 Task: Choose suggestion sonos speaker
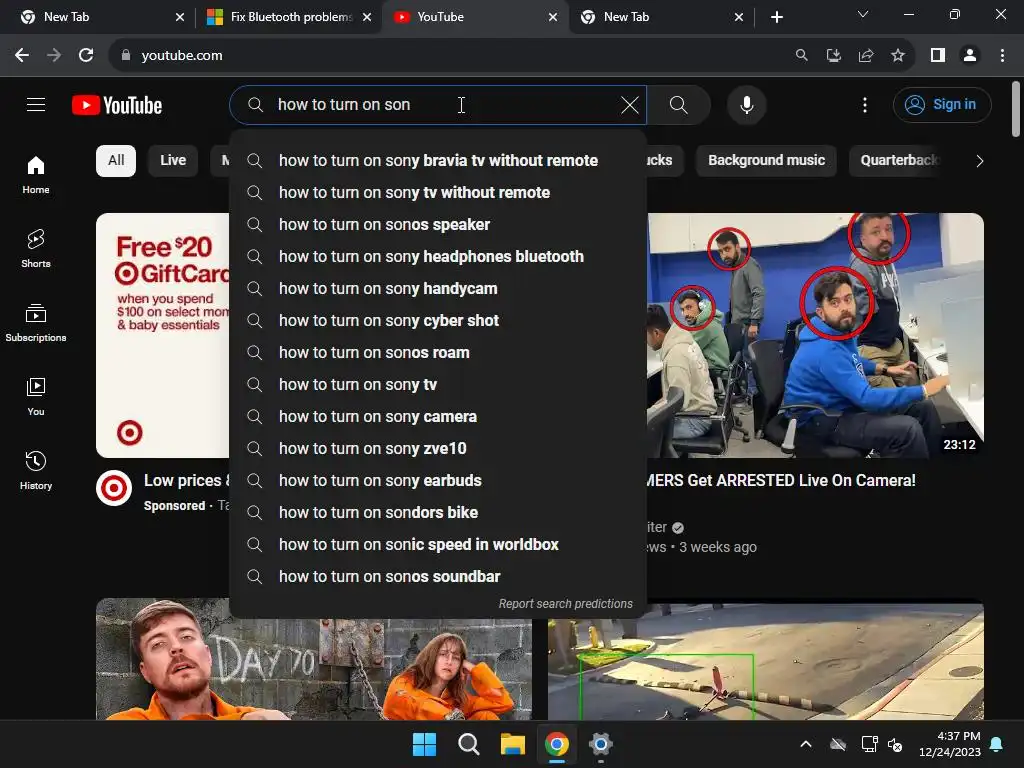click(438, 225)
